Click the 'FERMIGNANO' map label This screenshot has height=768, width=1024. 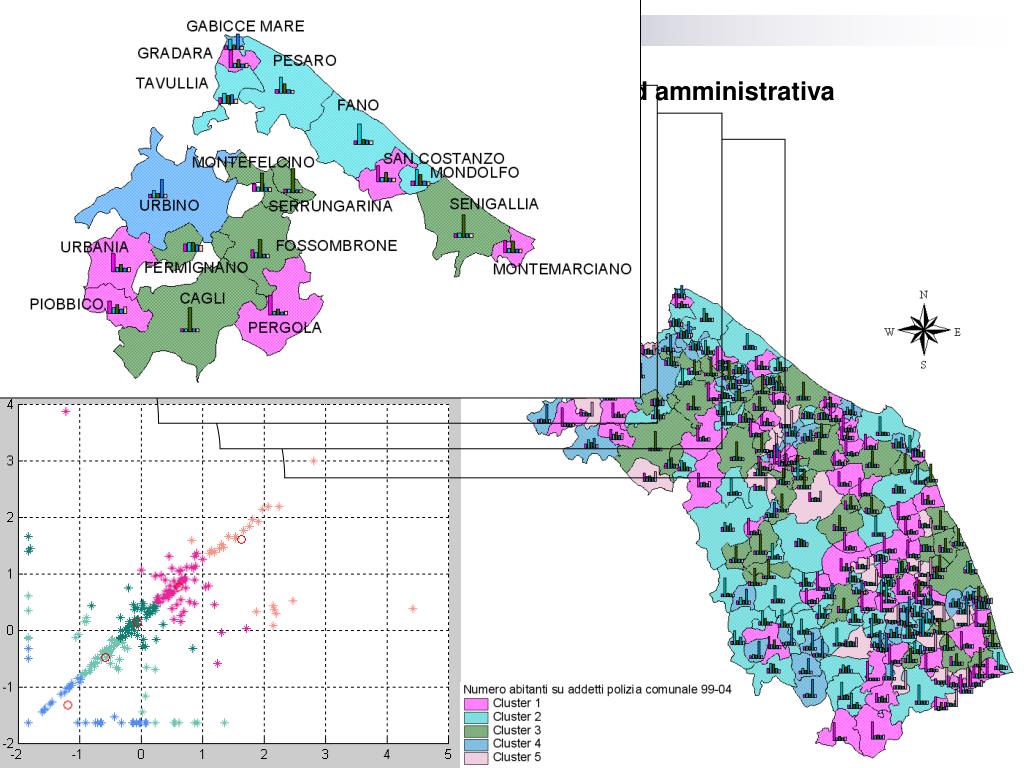(x=197, y=267)
